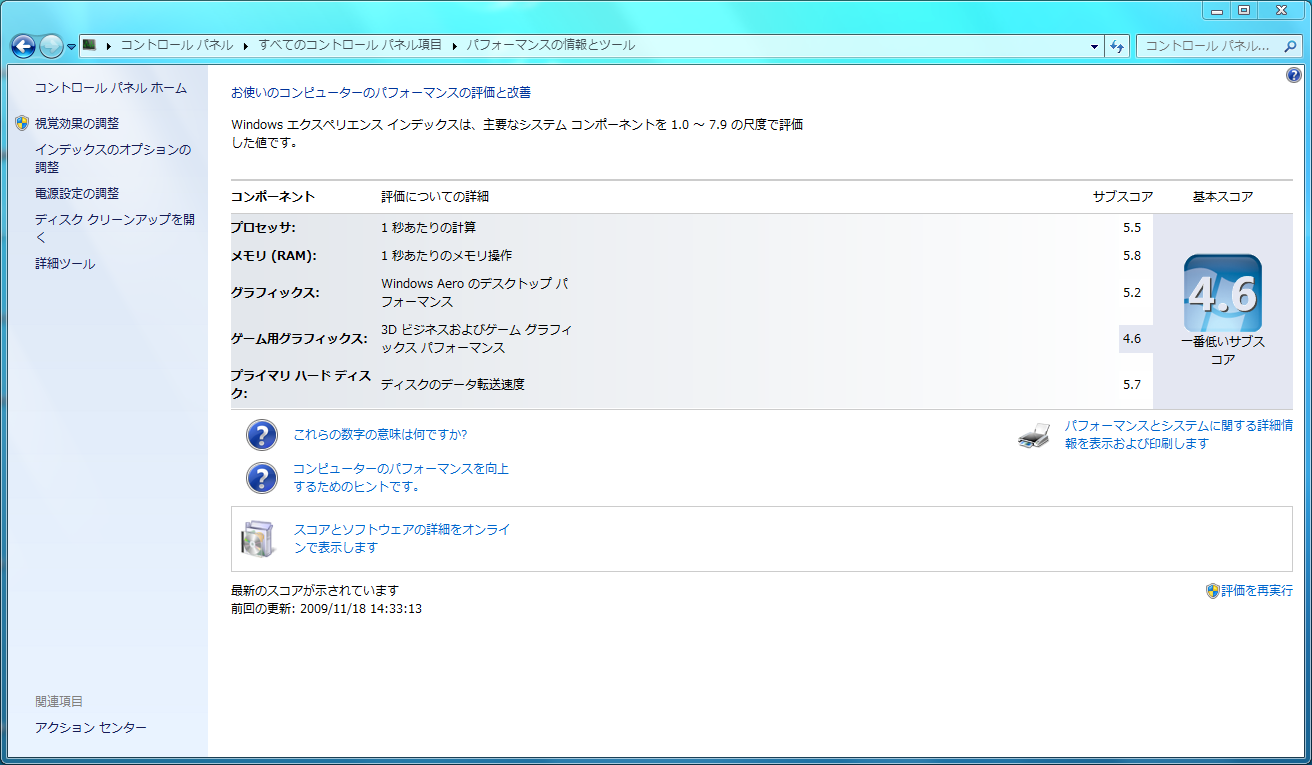Image resolution: width=1312 pixels, height=765 pixels.
Task: Click the ゲーム用グラフィックス: row label
Action: [299, 339]
